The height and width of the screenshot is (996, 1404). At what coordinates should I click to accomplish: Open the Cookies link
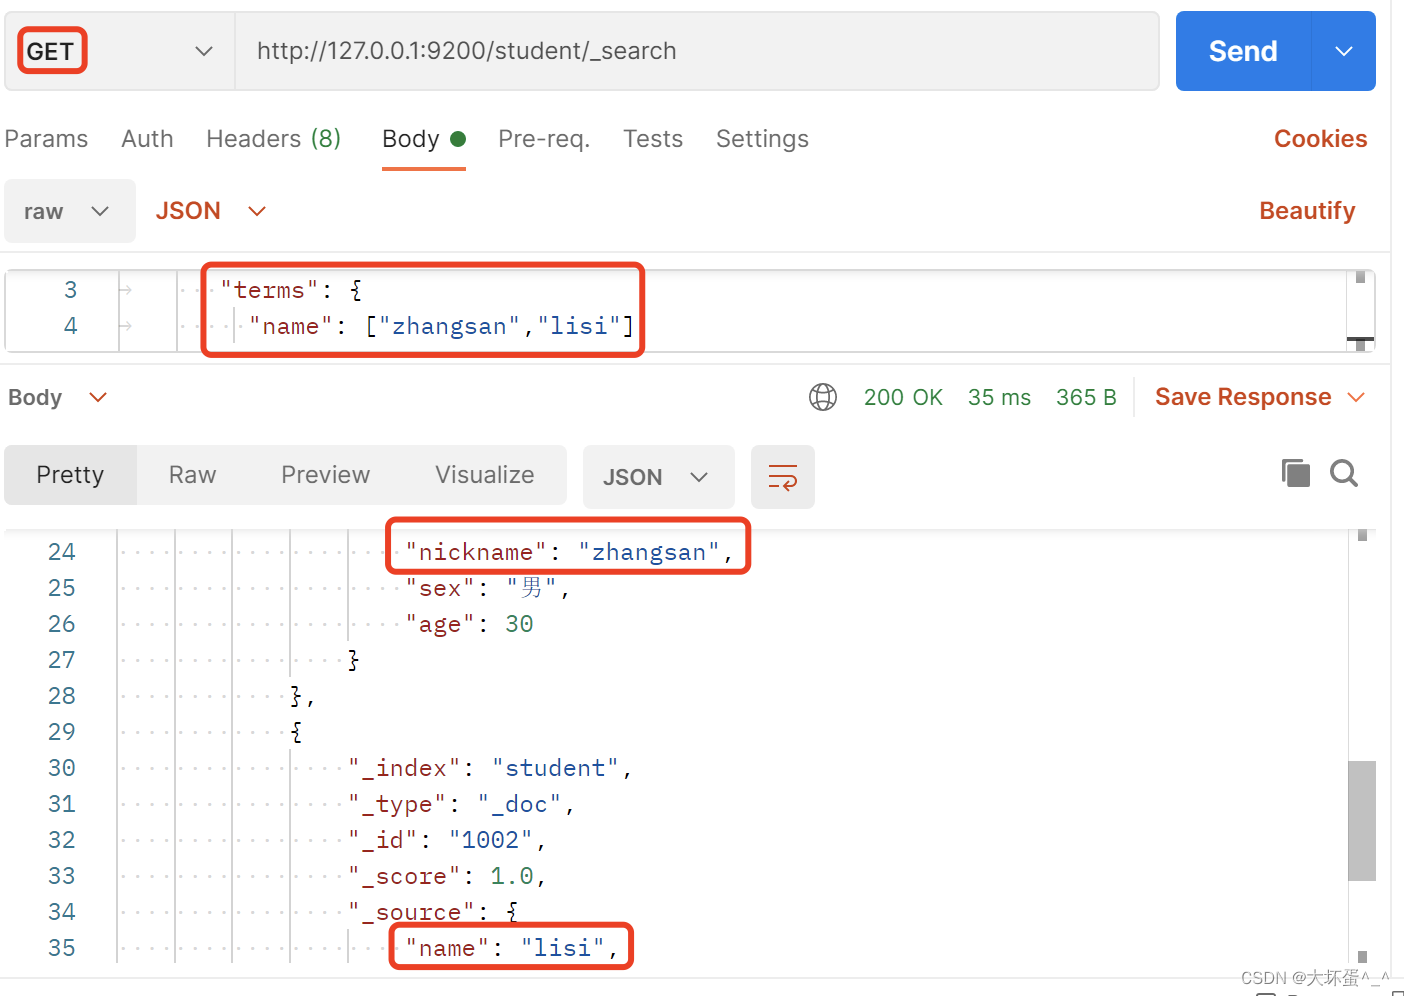click(1320, 139)
